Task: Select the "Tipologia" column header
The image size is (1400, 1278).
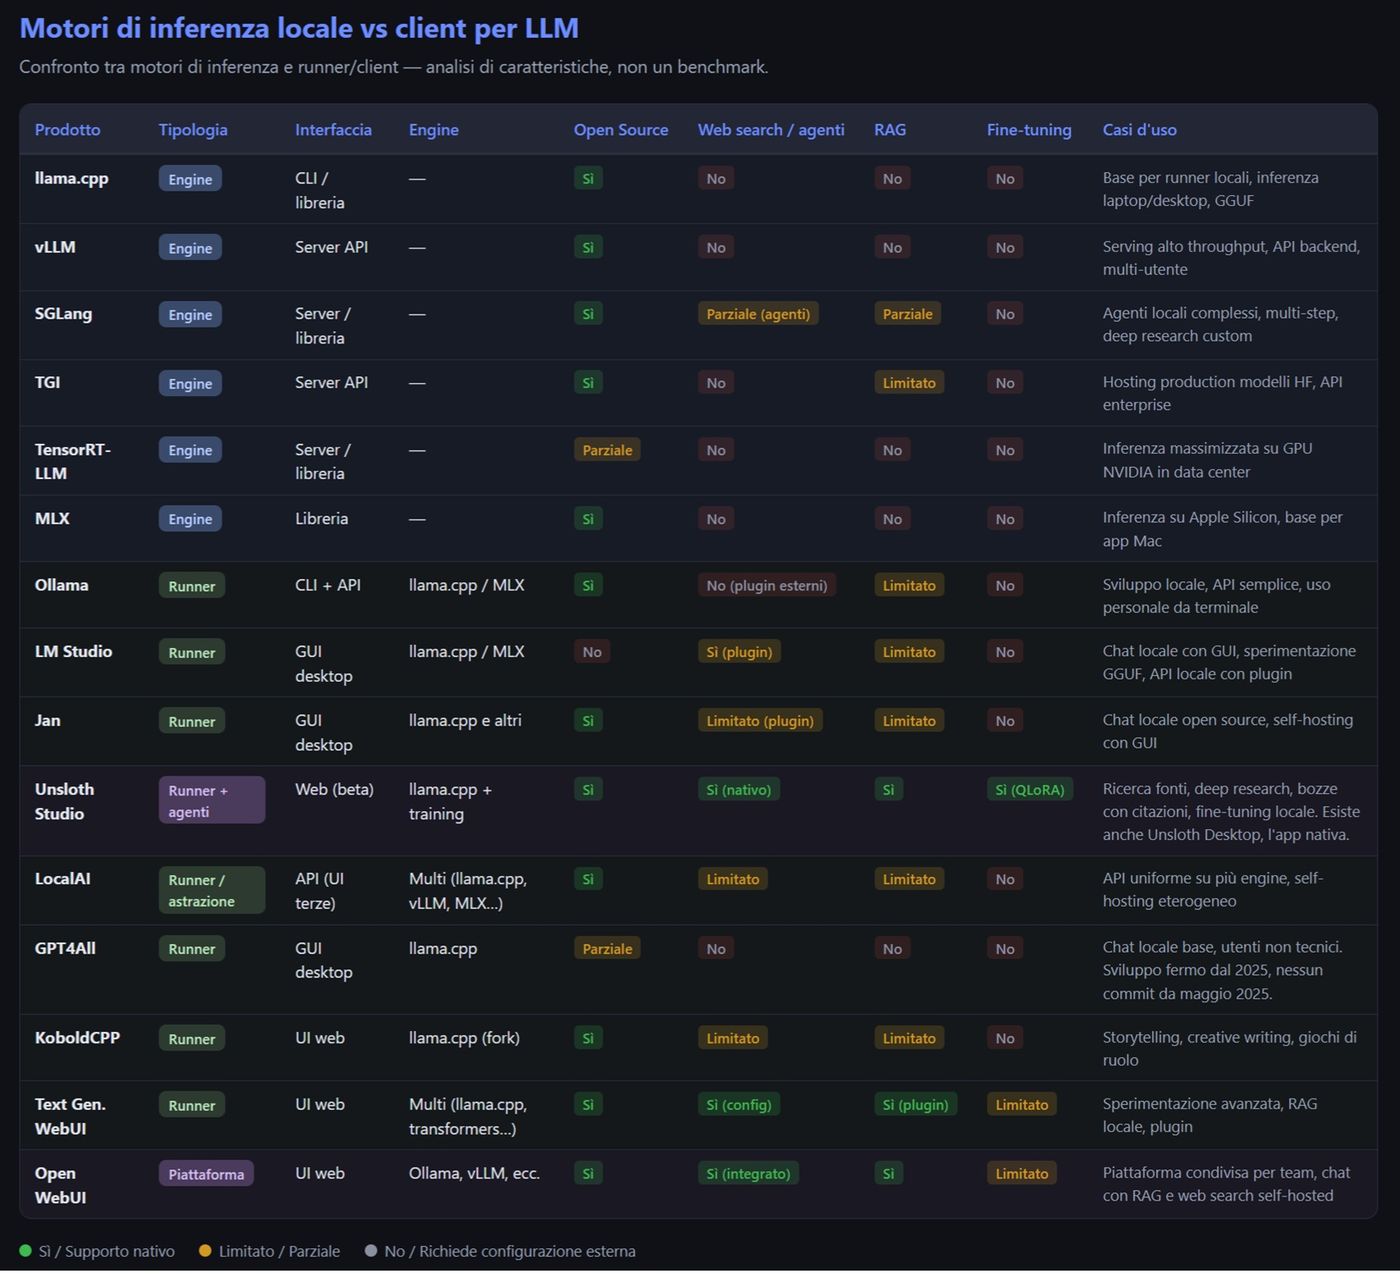Action: [x=193, y=130]
